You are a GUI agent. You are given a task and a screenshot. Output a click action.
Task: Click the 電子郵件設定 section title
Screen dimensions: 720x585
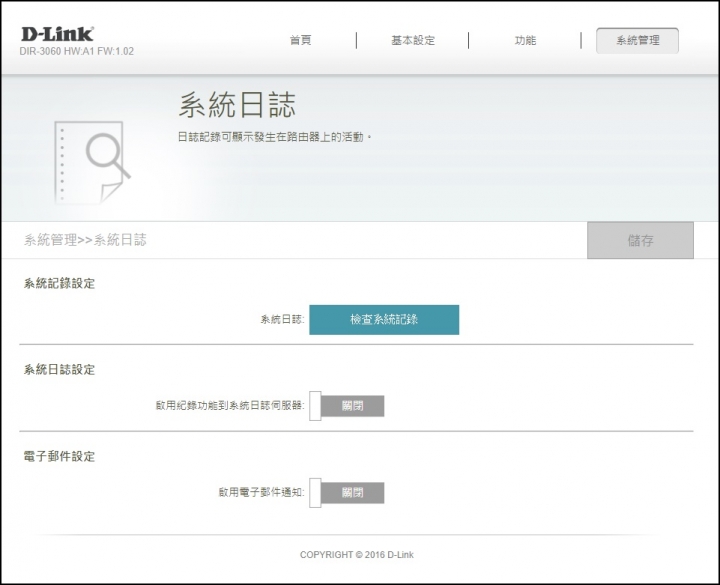click(x=59, y=456)
